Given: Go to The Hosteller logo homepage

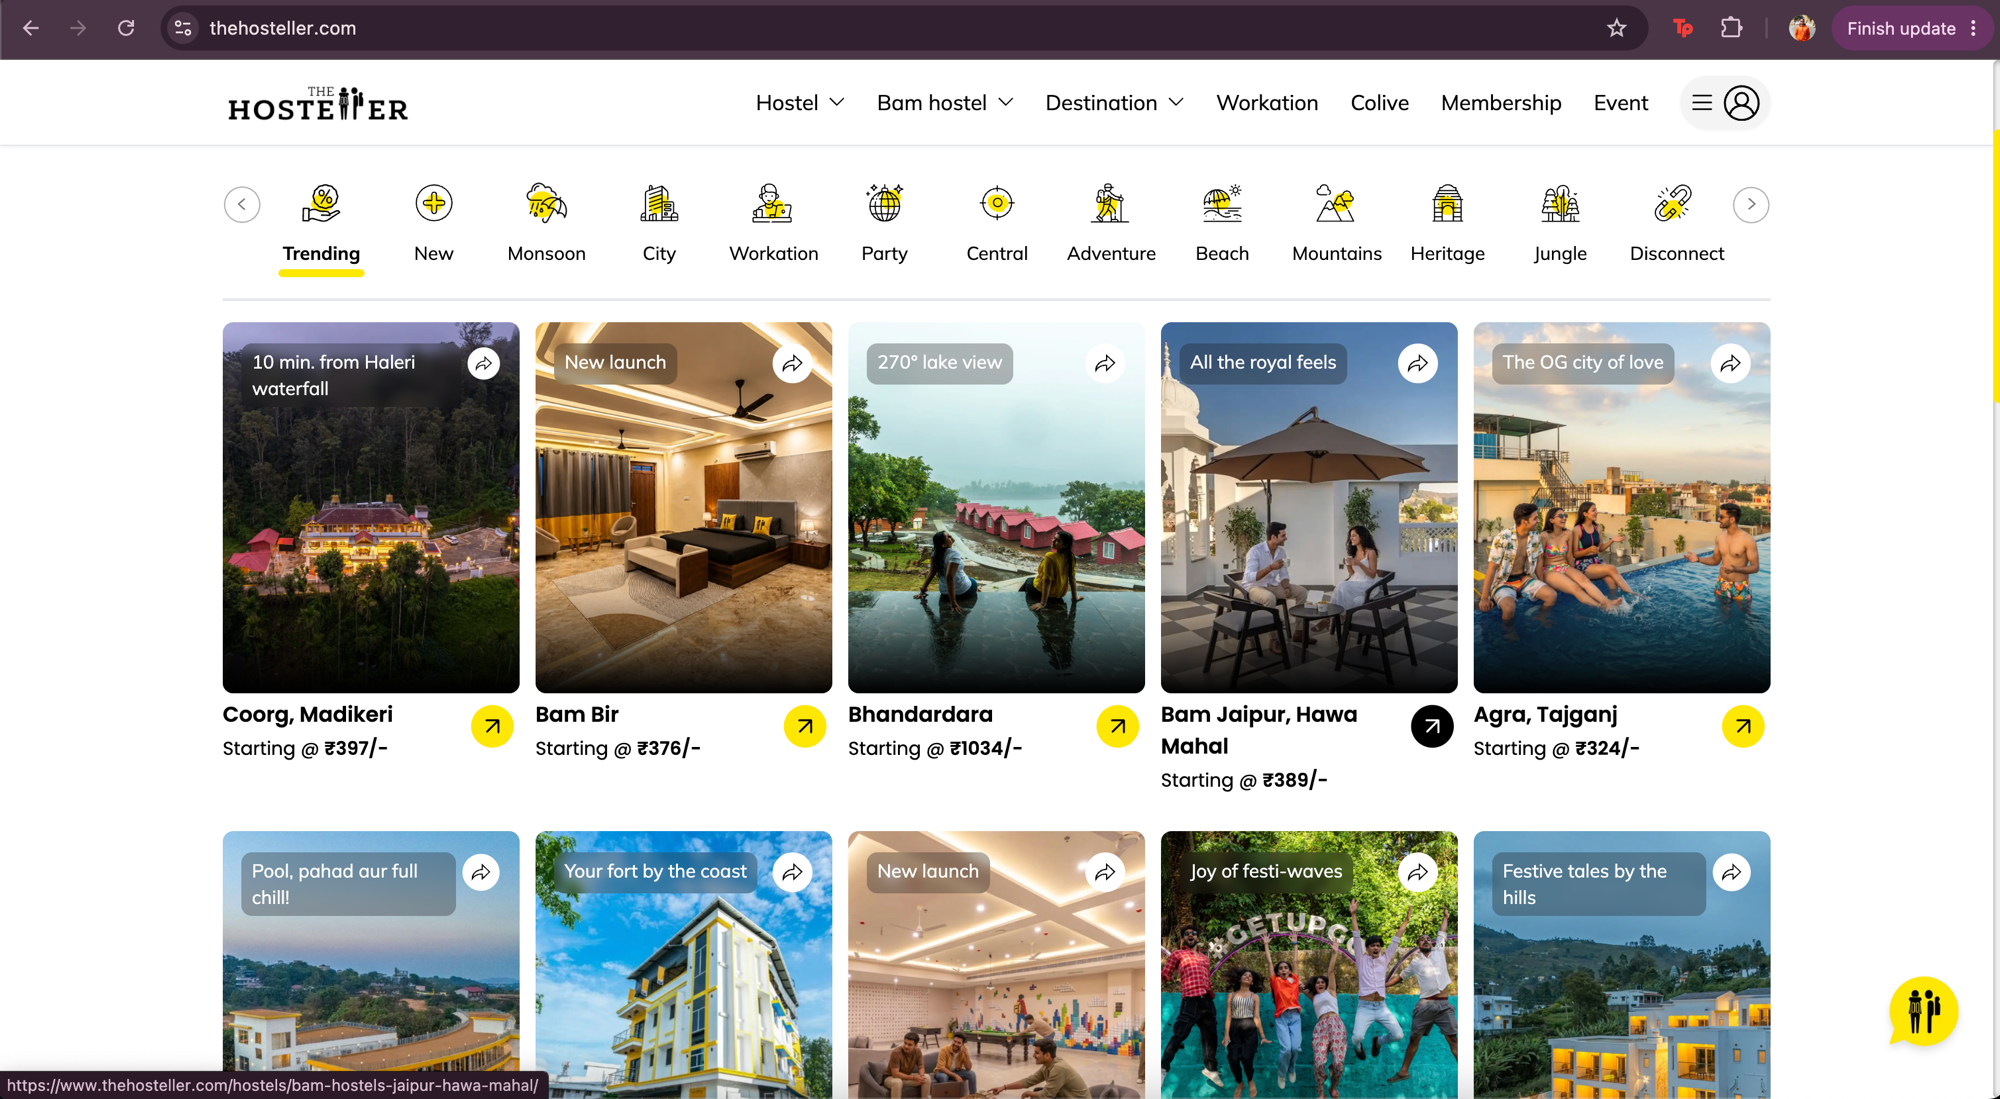Looking at the screenshot, I should click(x=318, y=103).
